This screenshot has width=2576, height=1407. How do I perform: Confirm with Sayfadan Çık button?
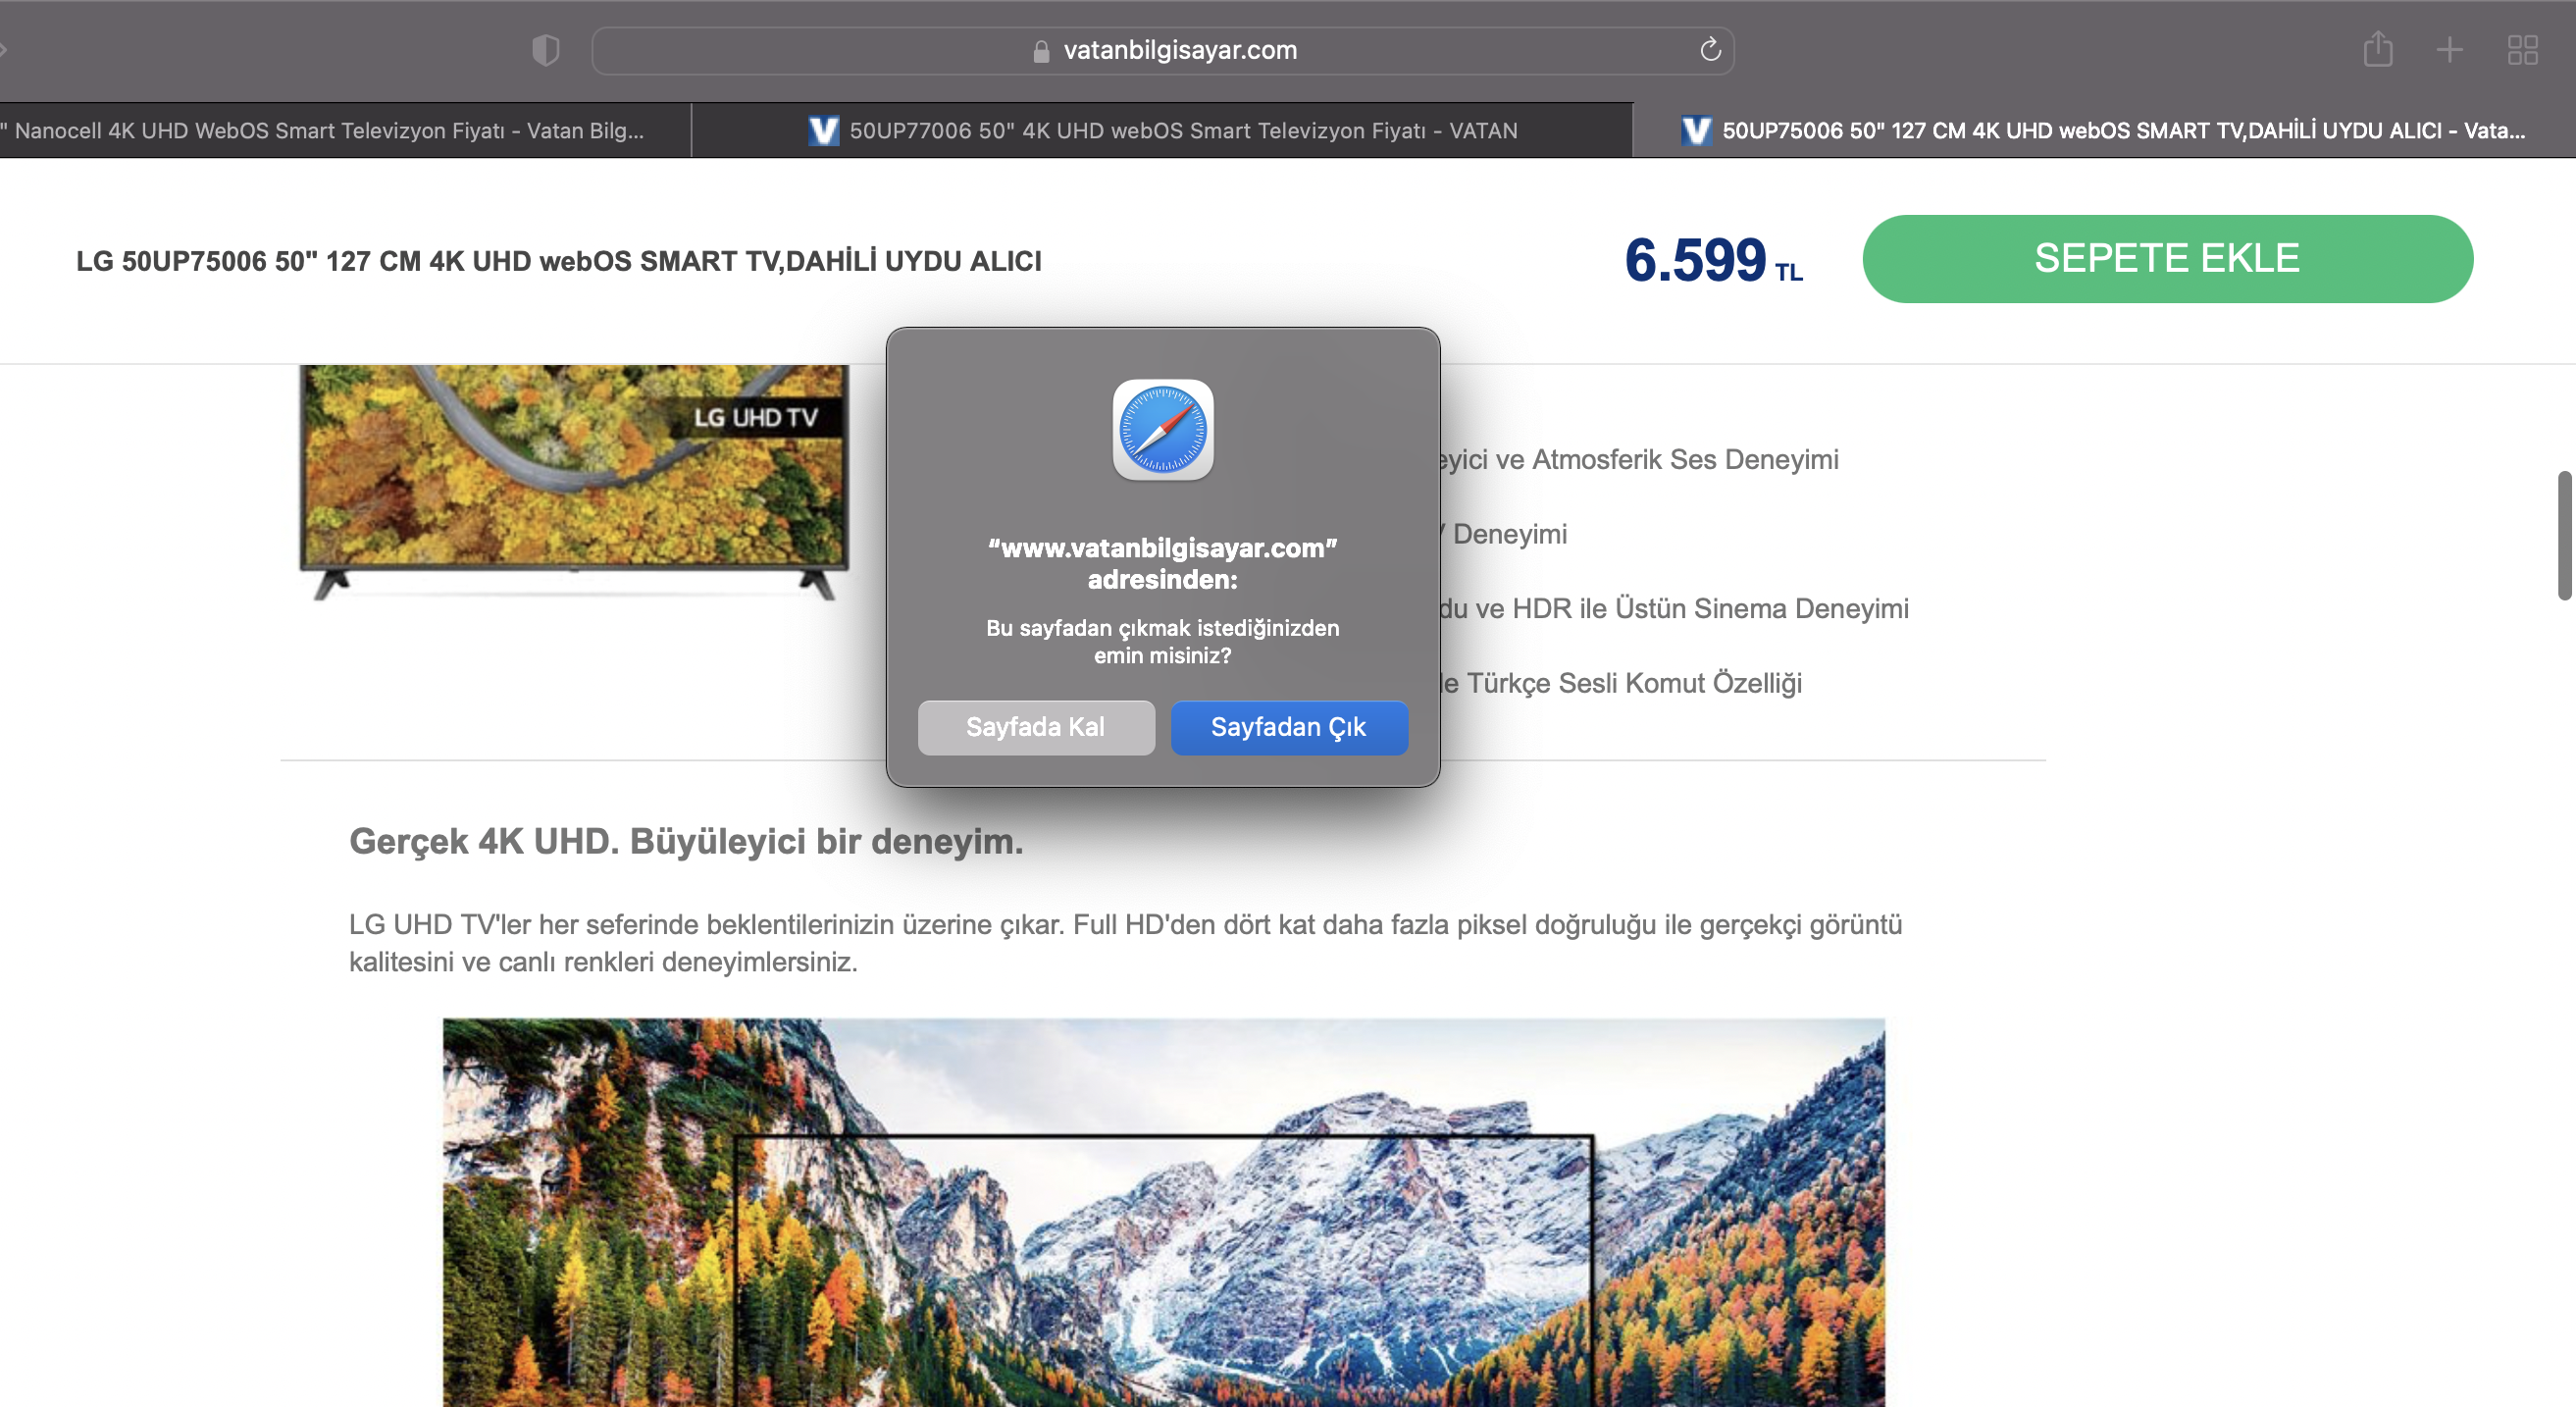tap(1289, 727)
